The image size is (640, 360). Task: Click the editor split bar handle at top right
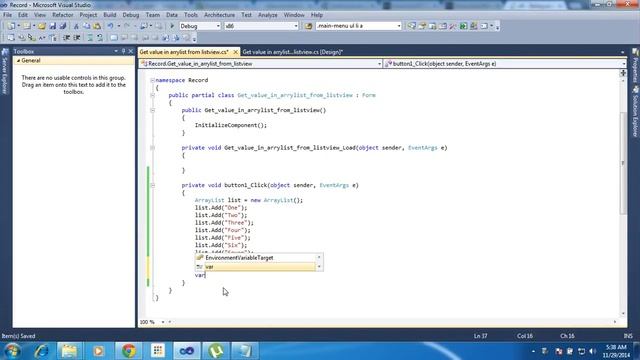click(623, 73)
